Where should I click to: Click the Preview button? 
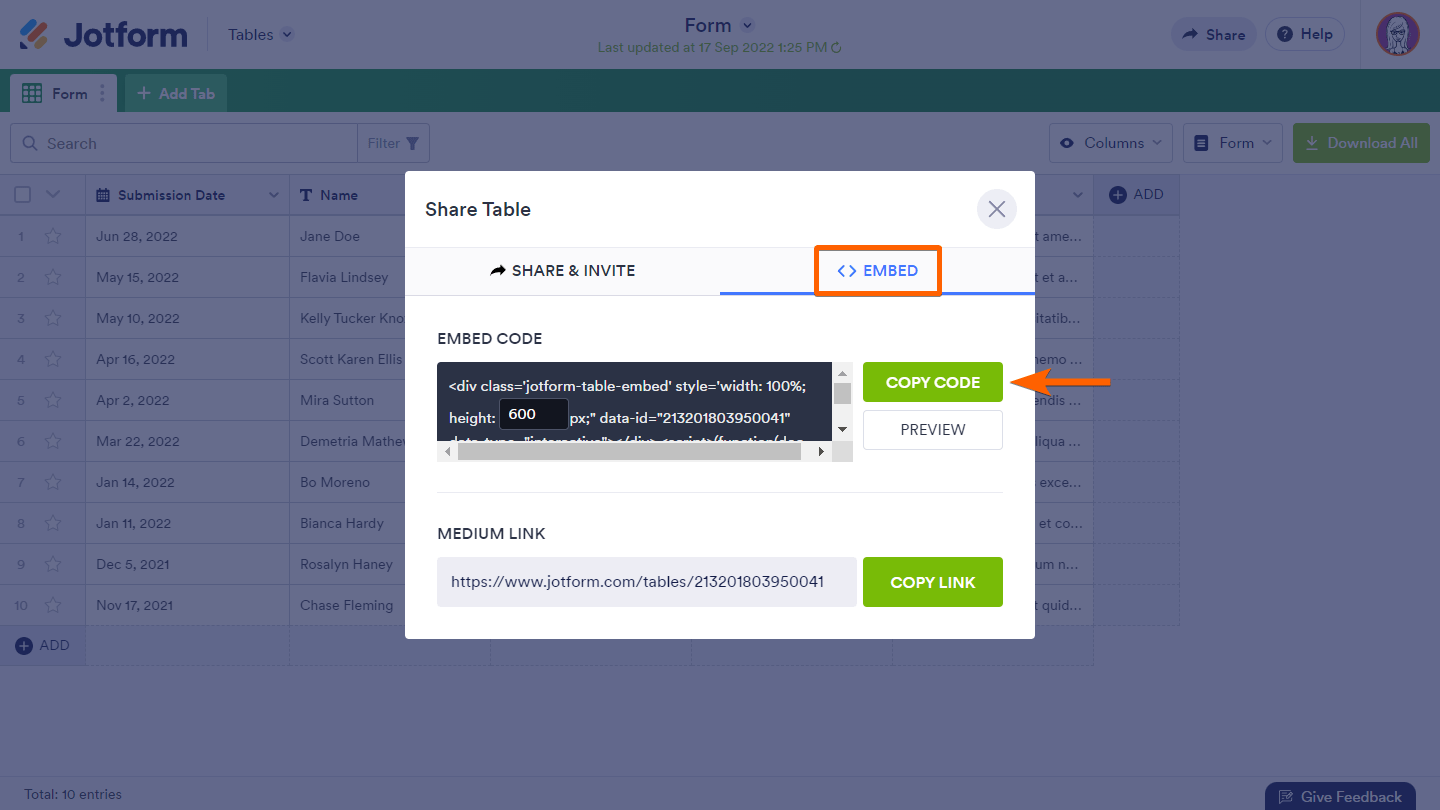click(933, 430)
